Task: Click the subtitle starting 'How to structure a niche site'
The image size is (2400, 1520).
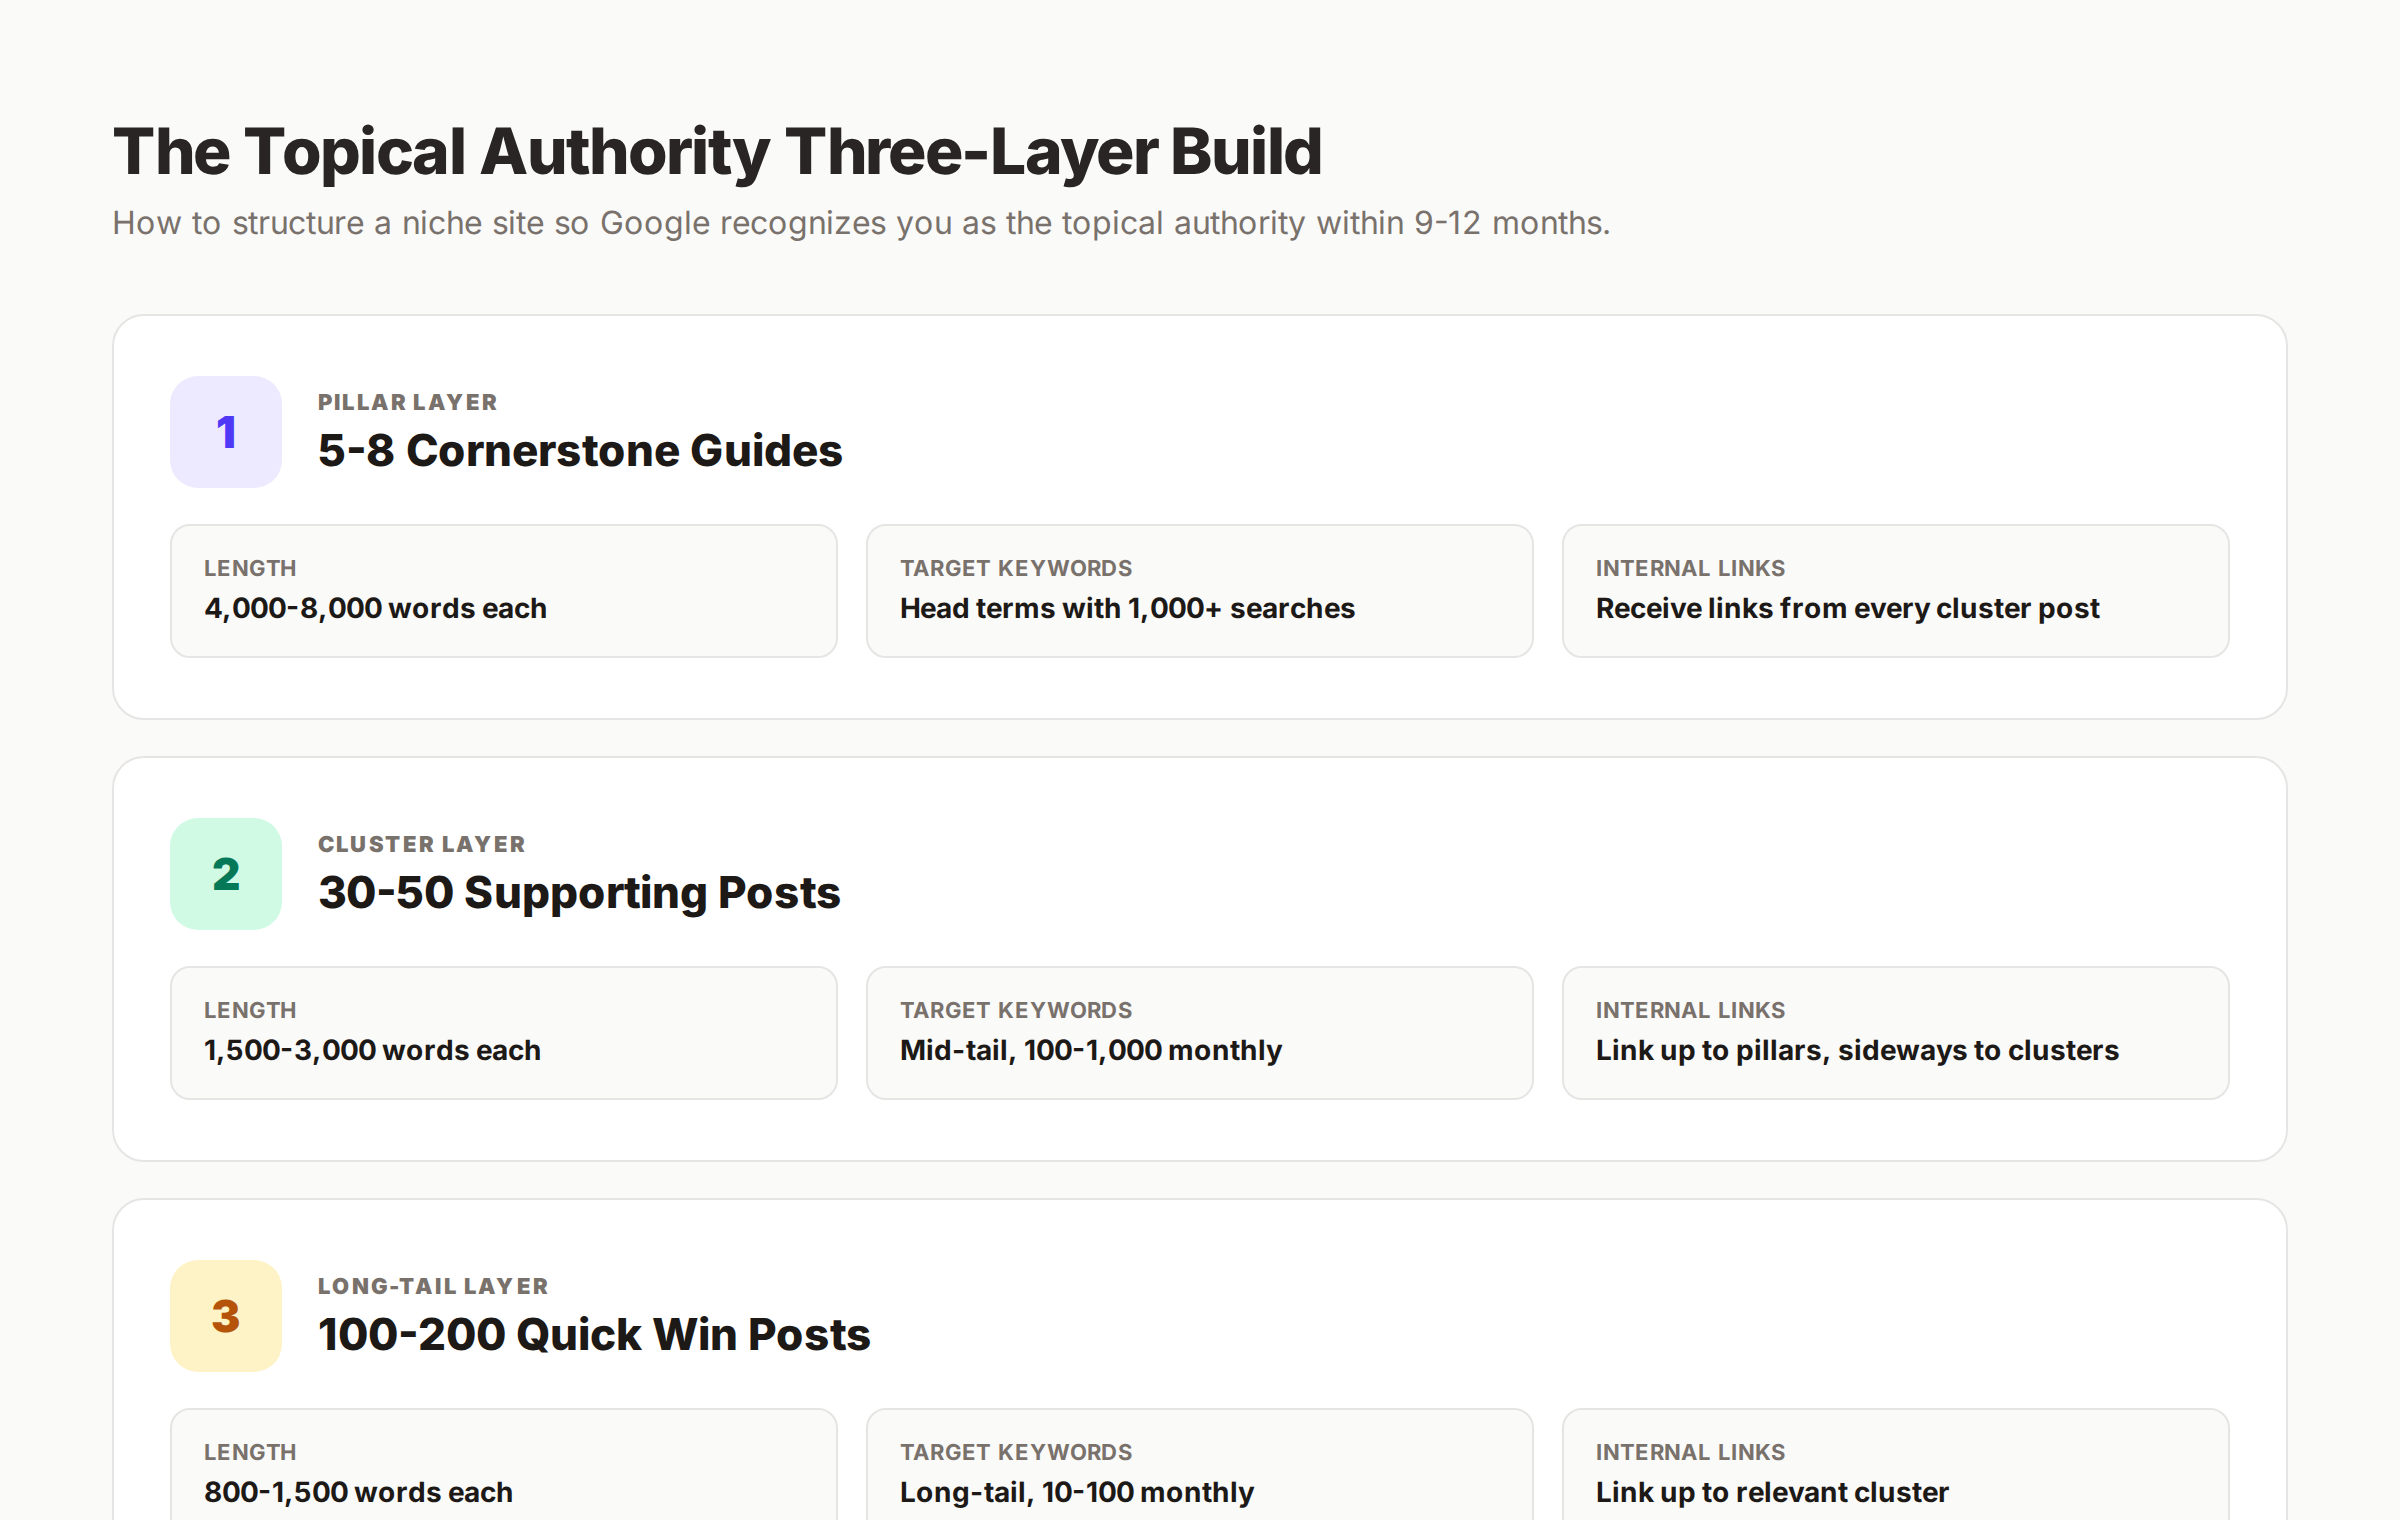Action: coord(861,223)
